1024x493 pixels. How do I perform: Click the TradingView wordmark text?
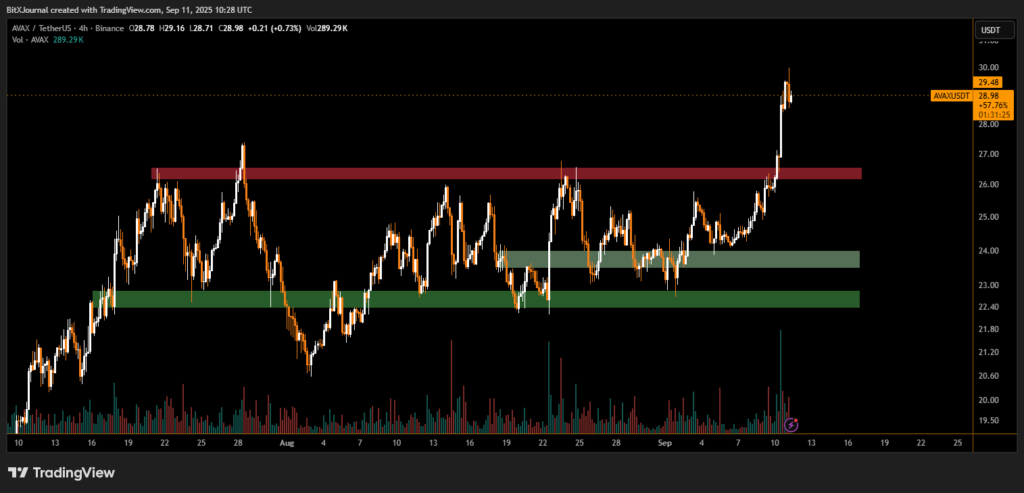[74, 473]
